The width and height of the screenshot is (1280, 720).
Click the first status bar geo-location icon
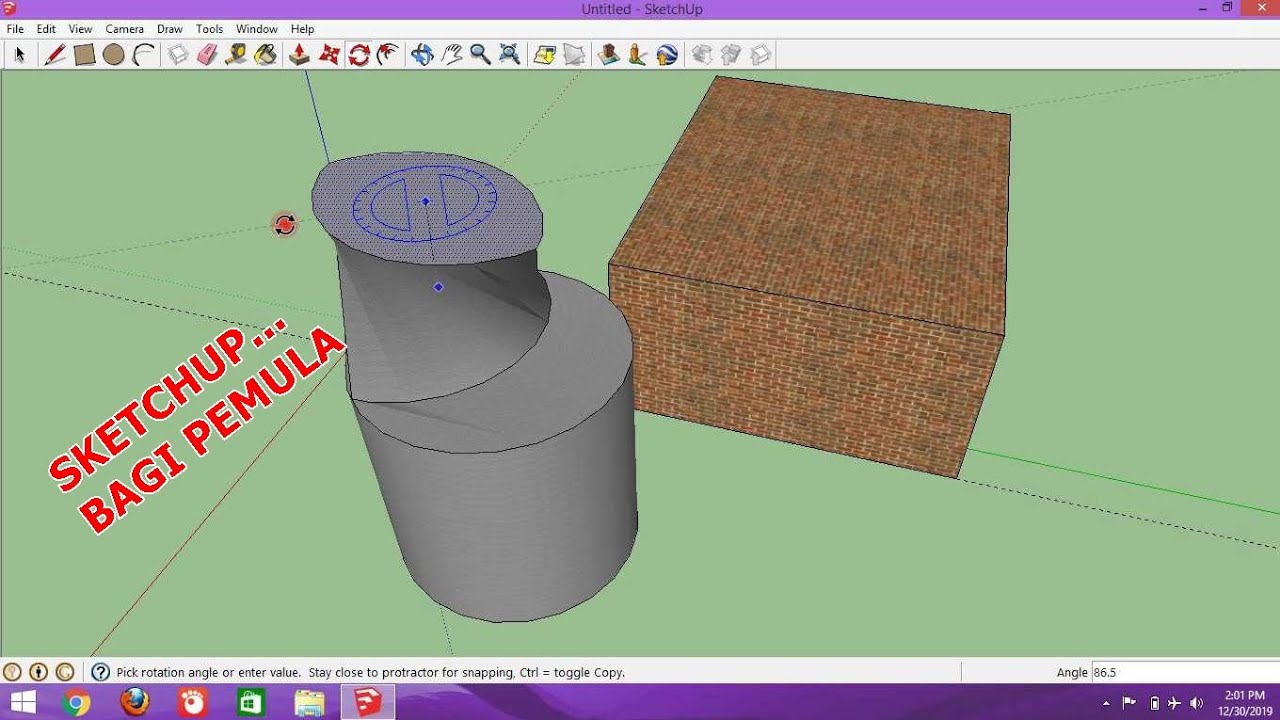(12, 672)
